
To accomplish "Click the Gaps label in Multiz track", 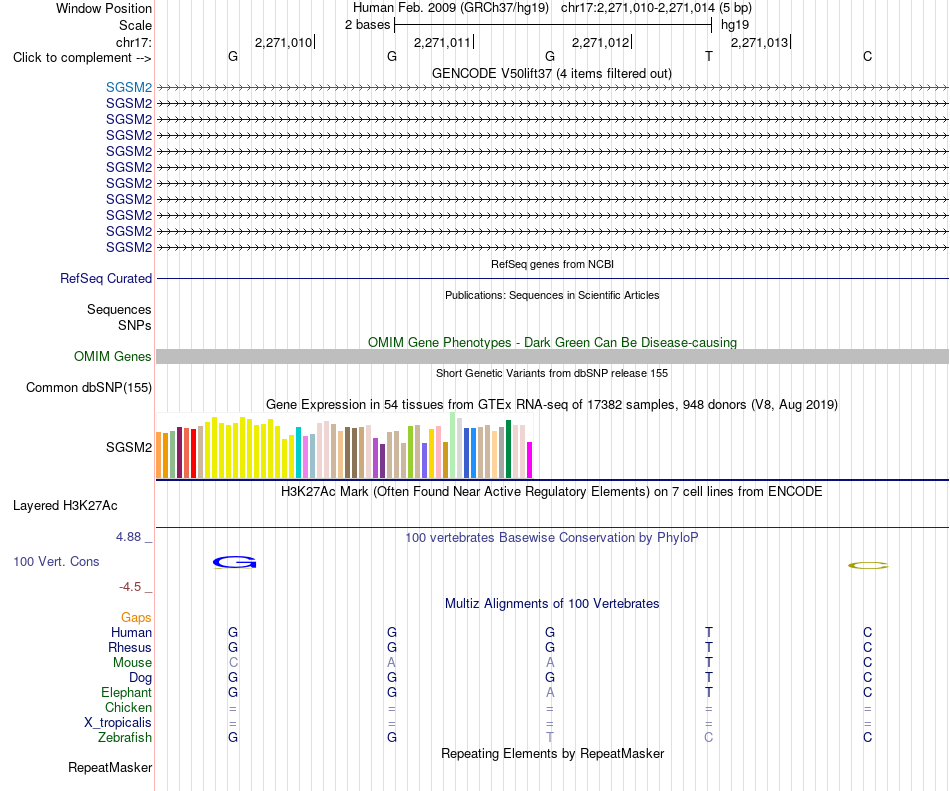I will [136, 617].
